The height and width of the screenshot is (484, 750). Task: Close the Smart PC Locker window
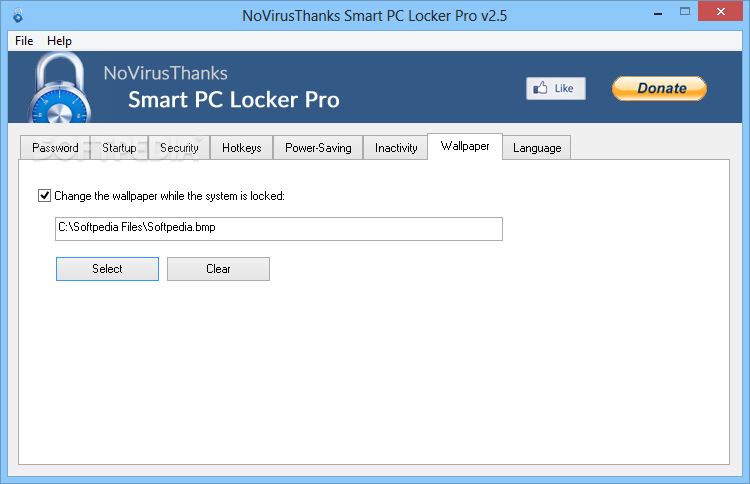pos(720,11)
